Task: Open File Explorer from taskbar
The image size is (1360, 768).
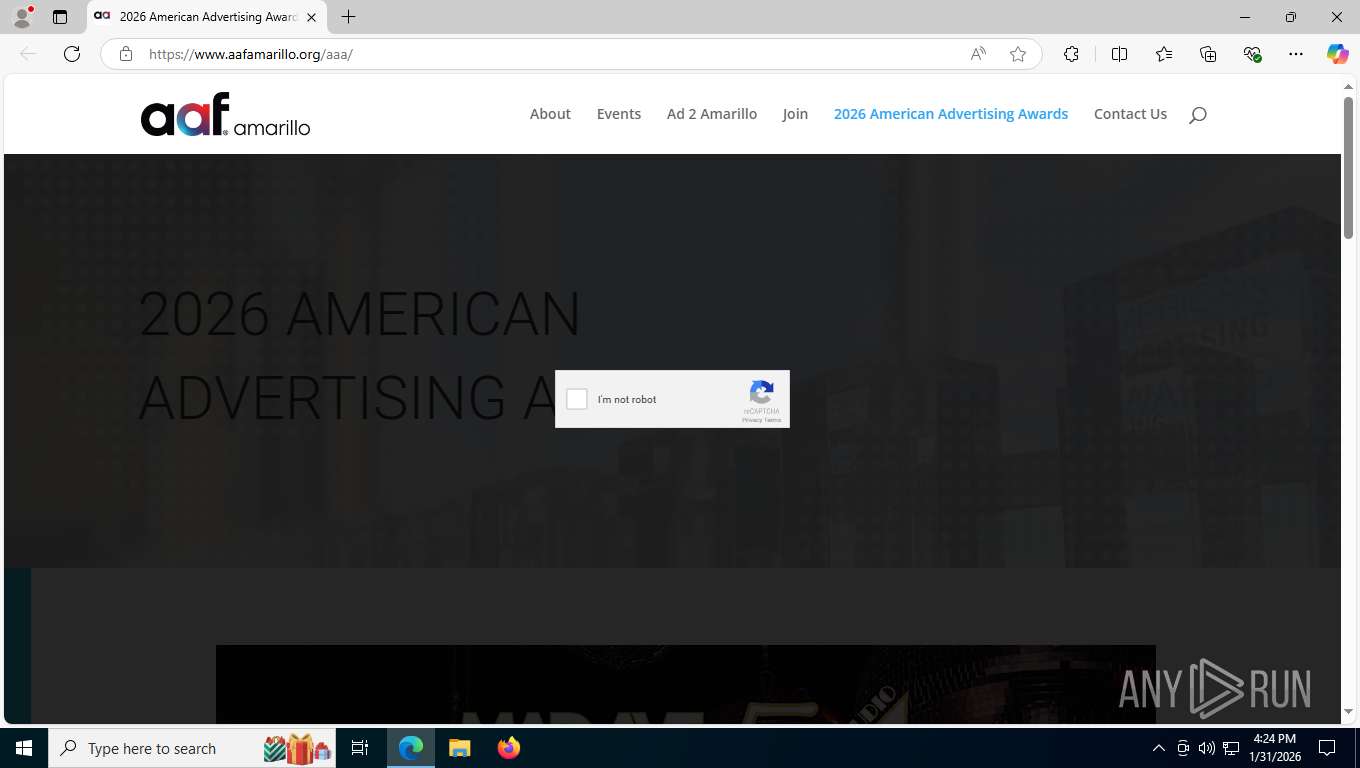Action: (459, 748)
